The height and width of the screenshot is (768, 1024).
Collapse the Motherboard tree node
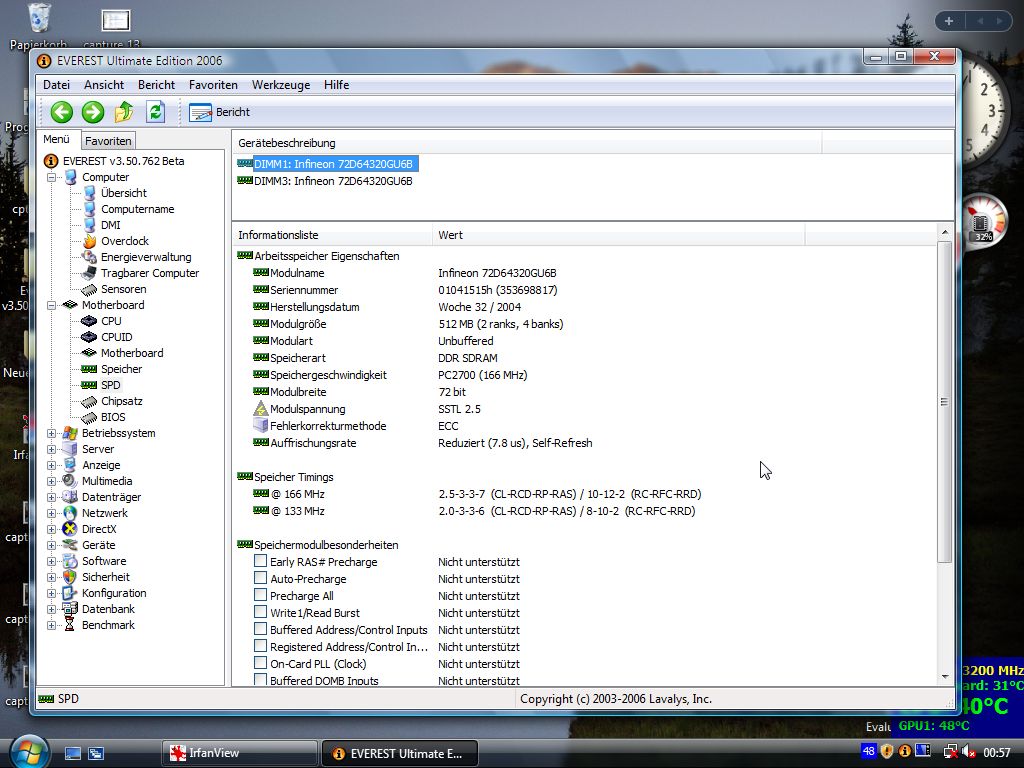point(52,305)
